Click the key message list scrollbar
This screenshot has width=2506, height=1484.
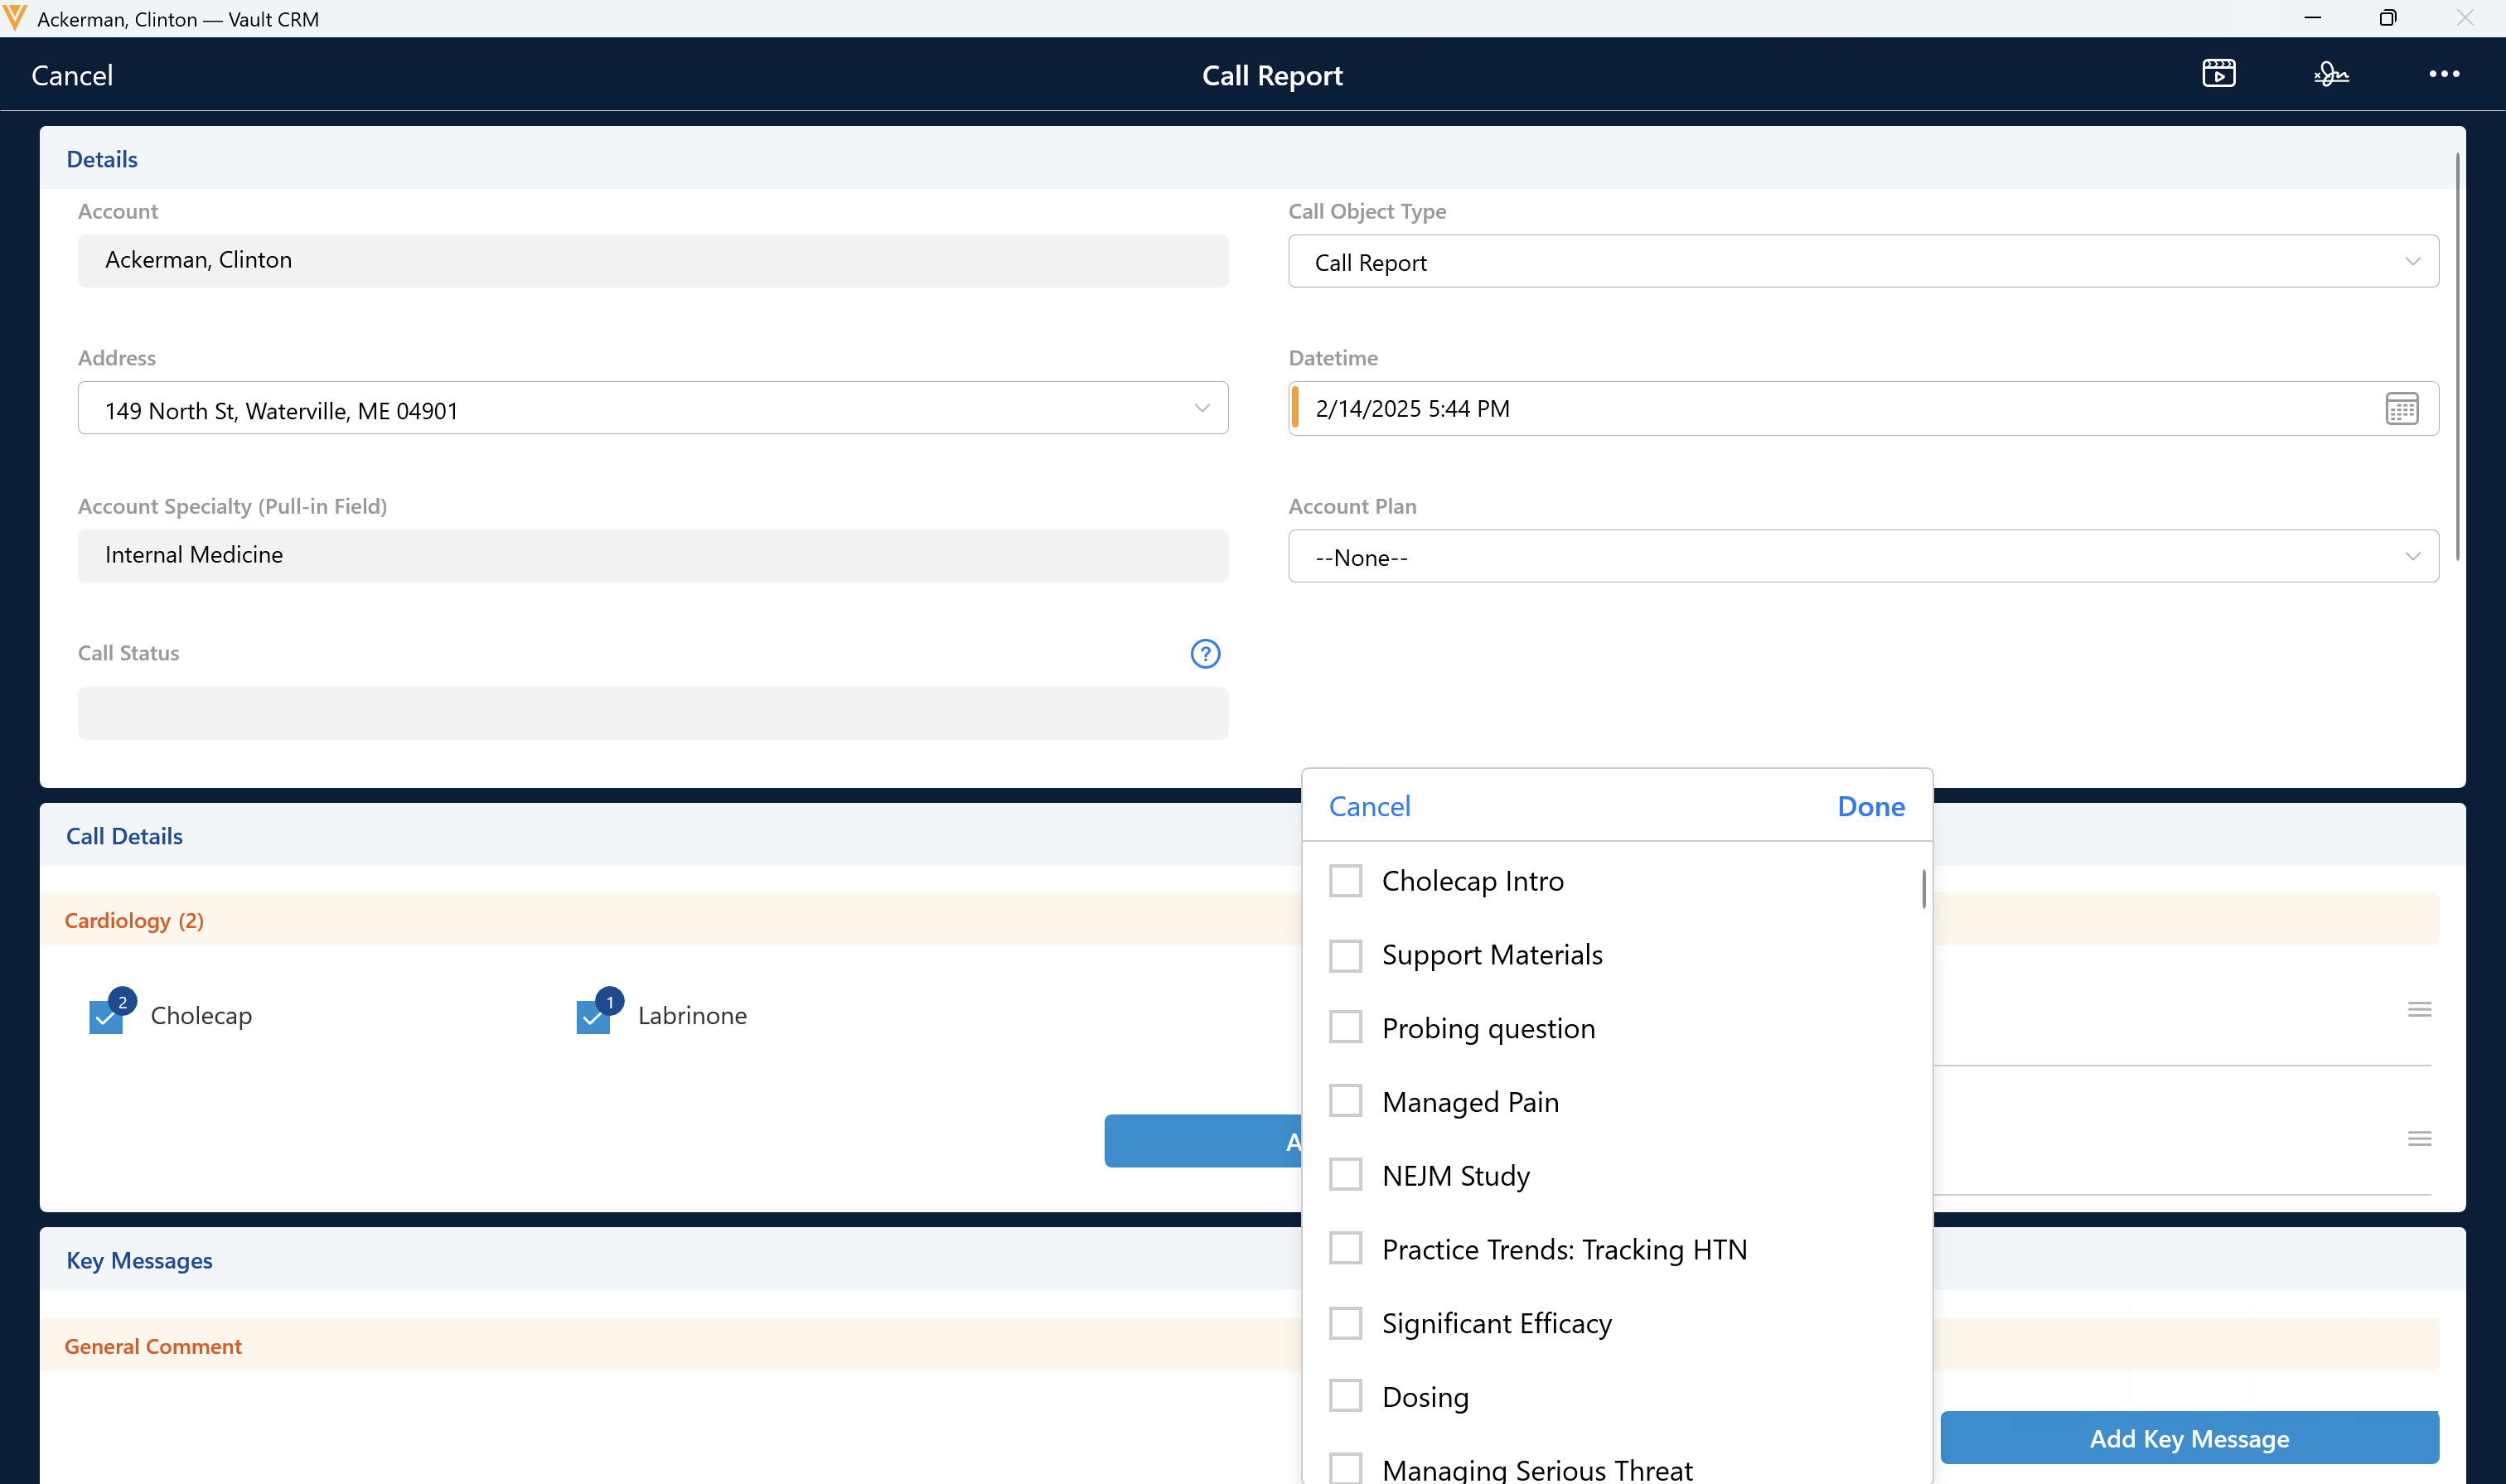tap(1923, 889)
